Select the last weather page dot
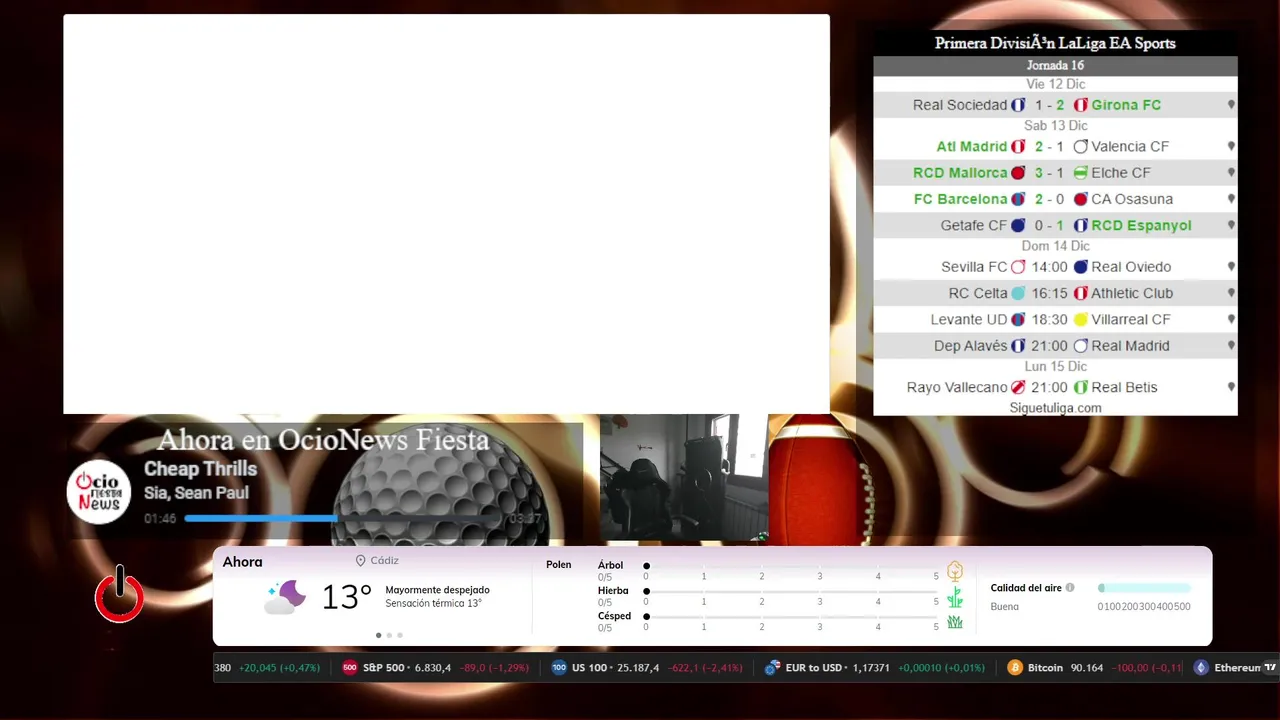Image resolution: width=1280 pixels, height=720 pixels. [400, 635]
